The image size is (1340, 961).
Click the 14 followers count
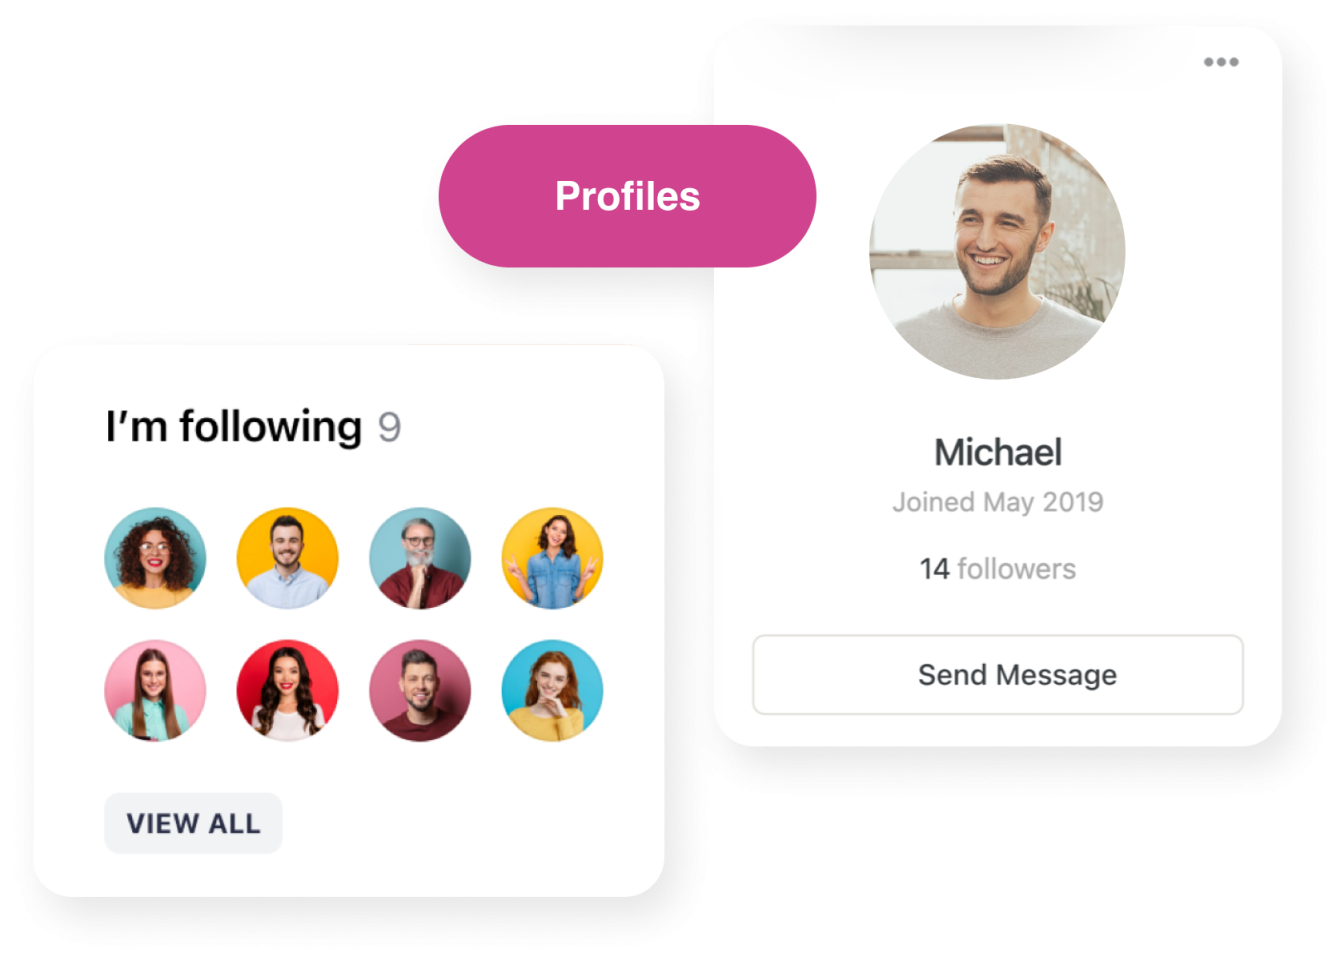pos(998,569)
